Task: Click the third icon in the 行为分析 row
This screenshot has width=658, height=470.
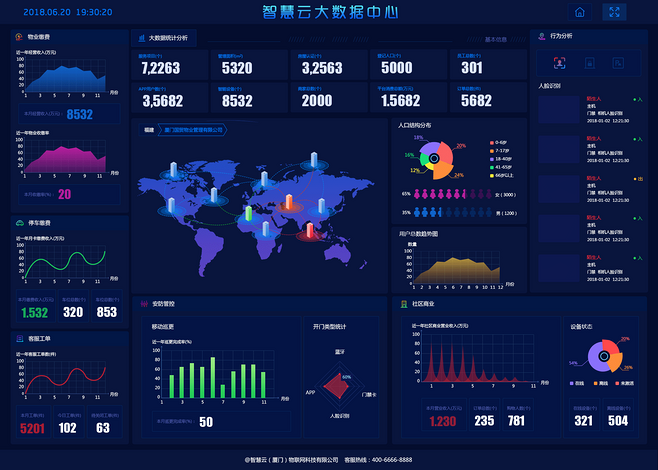Action: (x=619, y=62)
